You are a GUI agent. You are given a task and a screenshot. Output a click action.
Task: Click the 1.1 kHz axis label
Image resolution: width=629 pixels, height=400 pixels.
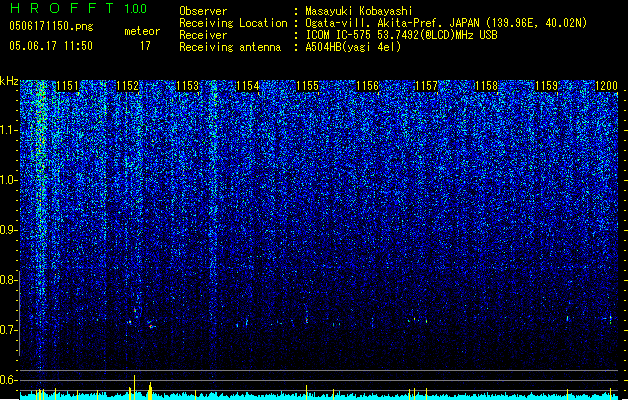click(9, 131)
